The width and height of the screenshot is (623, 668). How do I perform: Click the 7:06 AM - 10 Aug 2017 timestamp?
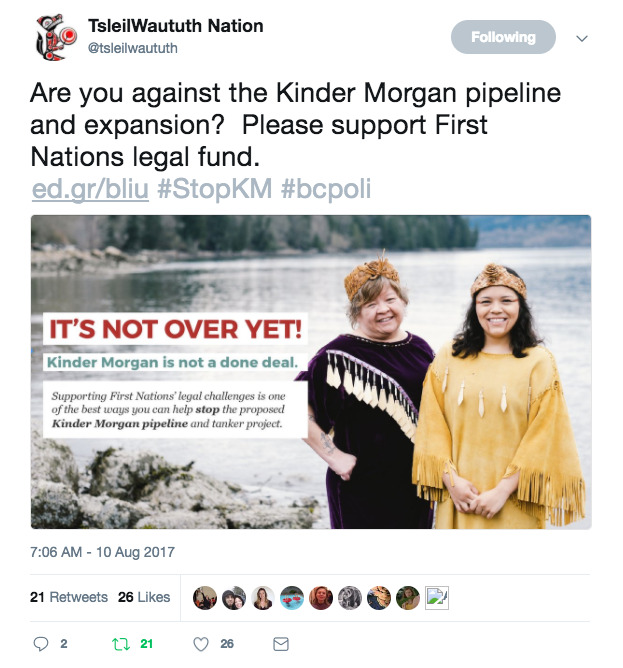[x=102, y=552]
